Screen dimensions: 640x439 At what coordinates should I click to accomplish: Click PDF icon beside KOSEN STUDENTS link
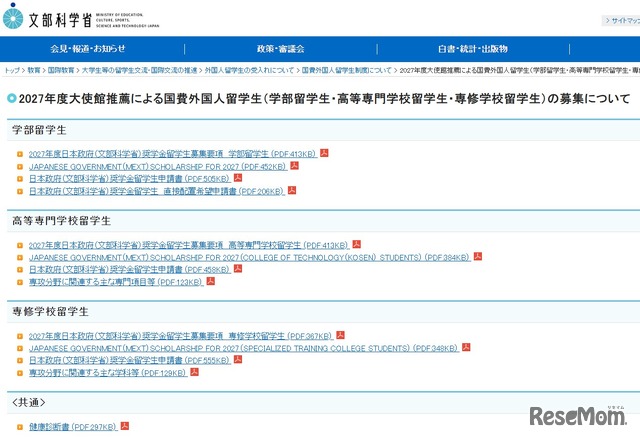click(x=478, y=256)
